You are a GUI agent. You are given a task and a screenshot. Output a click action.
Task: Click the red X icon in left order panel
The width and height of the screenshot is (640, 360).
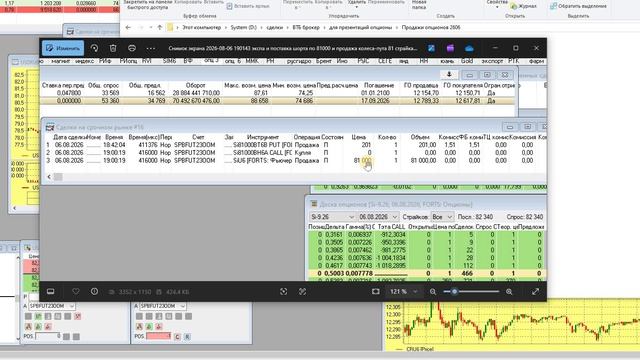click(78, 316)
